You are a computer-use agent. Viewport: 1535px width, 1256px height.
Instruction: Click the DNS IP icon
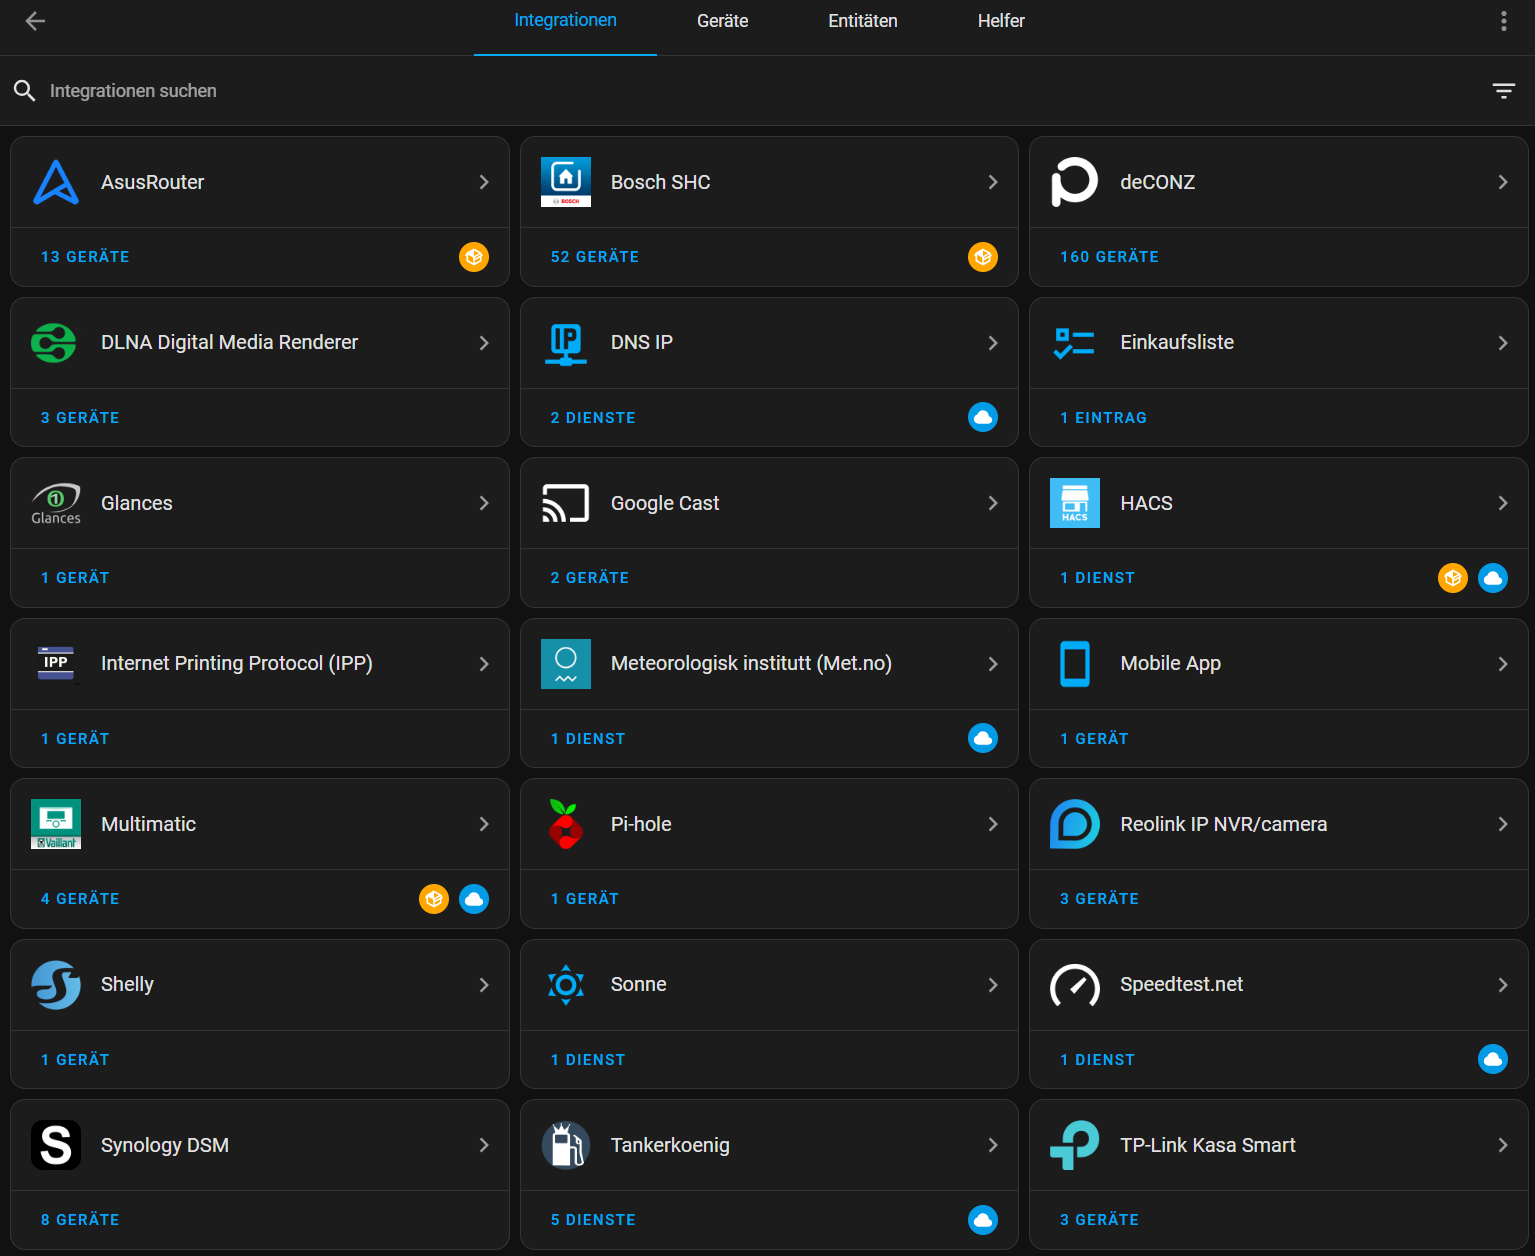[x=566, y=343]
